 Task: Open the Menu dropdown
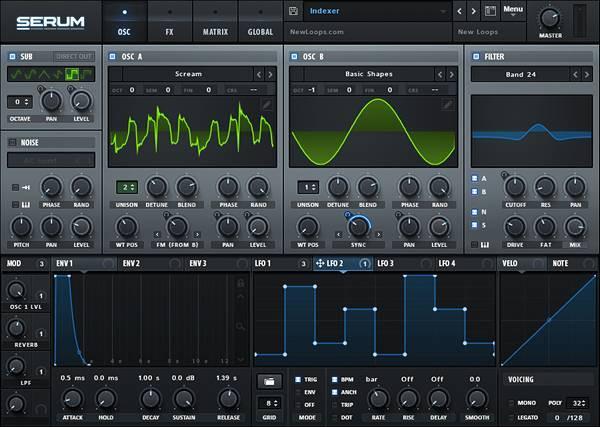(x=513, y=11)
